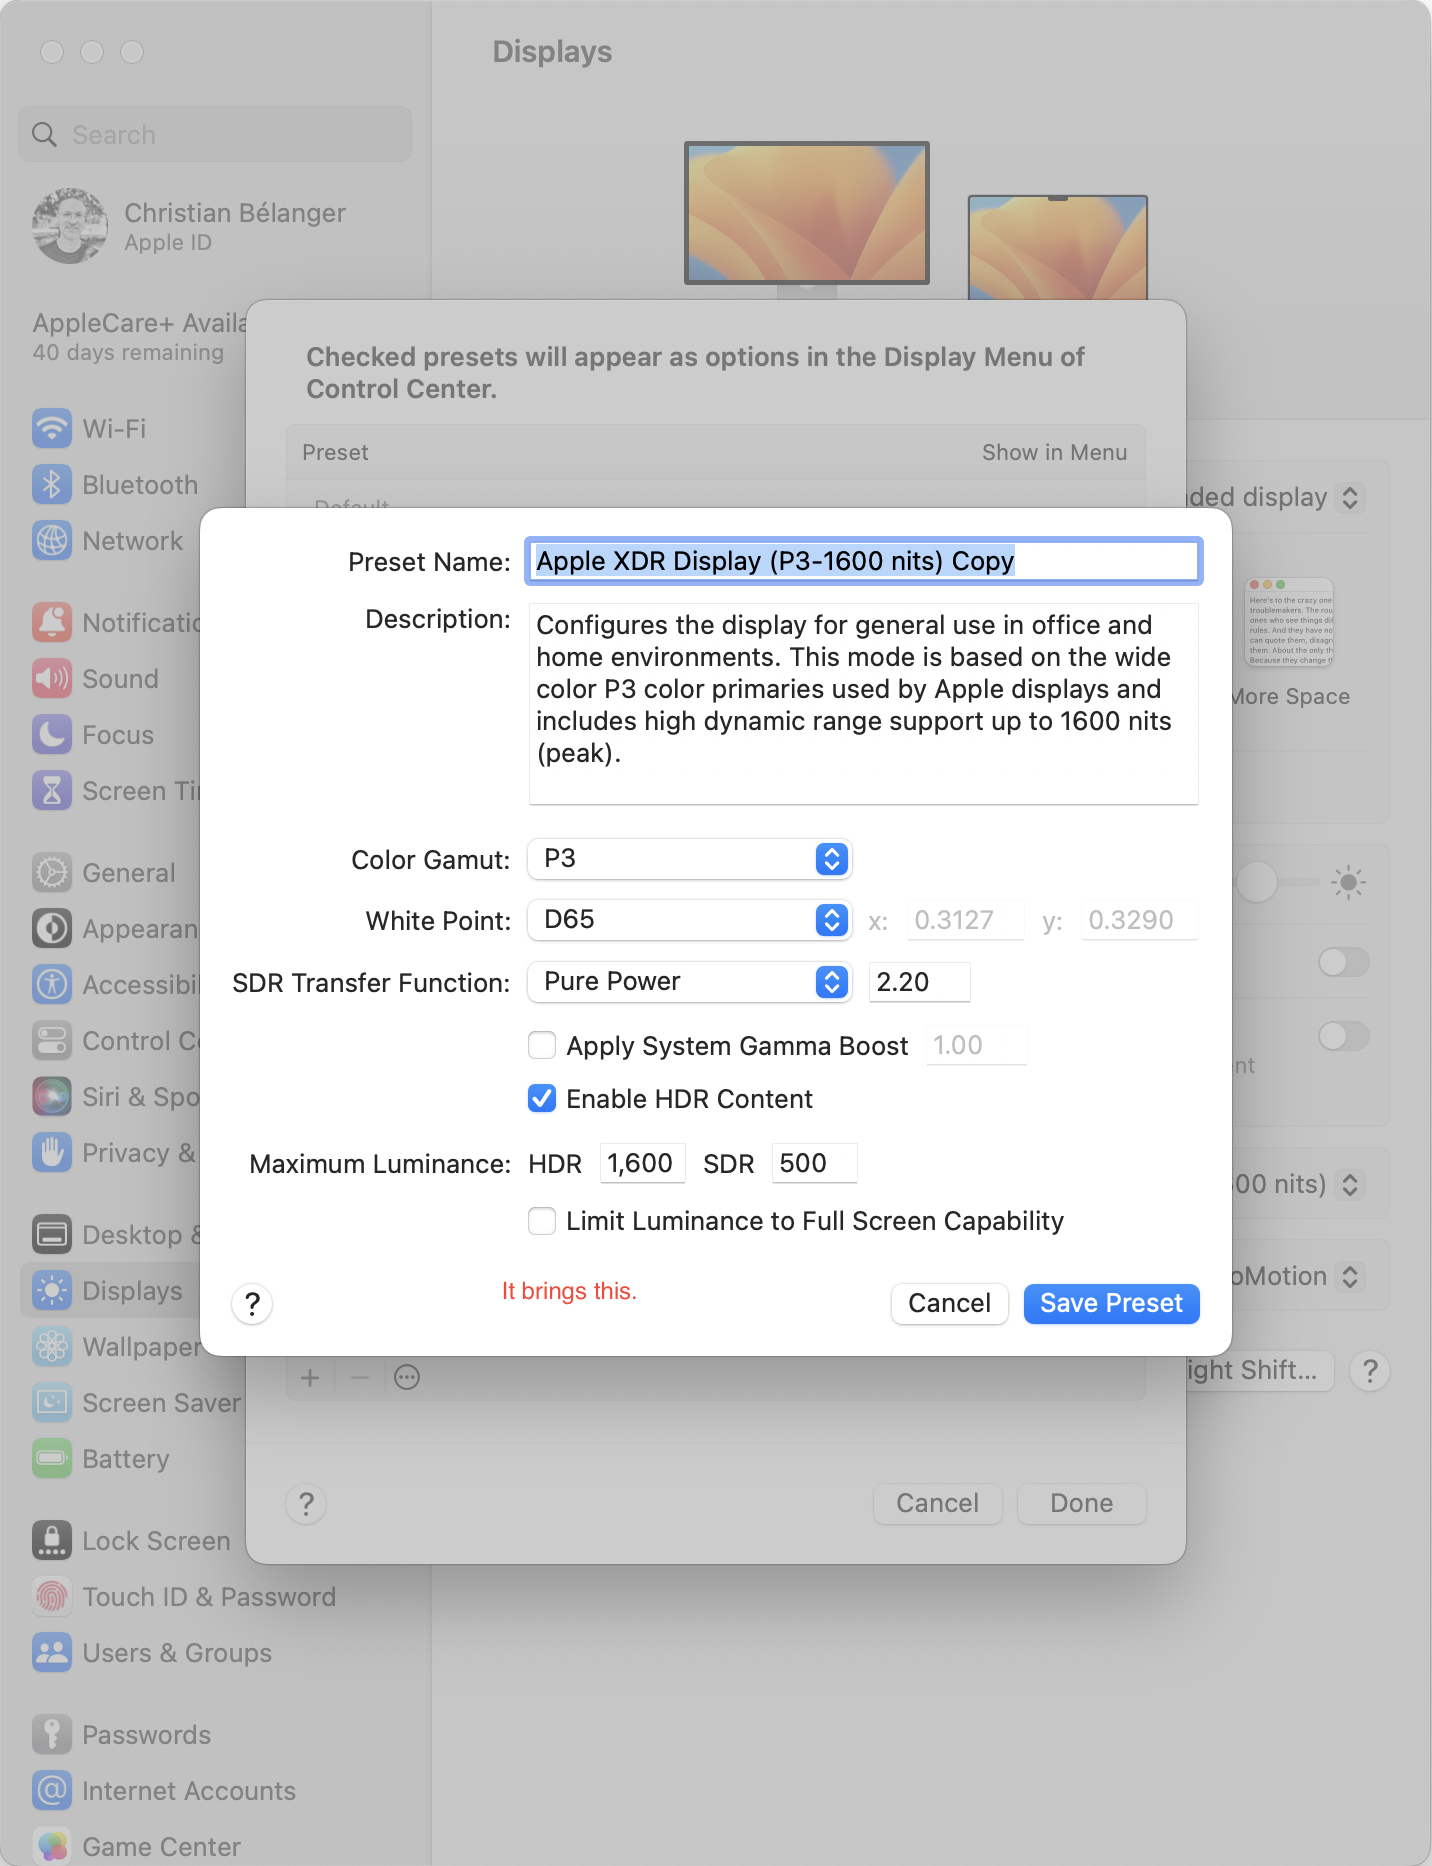Select the built-in notch display thumbnail
The width and height of the screenshot is (1432, 1866).
tap(1058, 248)
